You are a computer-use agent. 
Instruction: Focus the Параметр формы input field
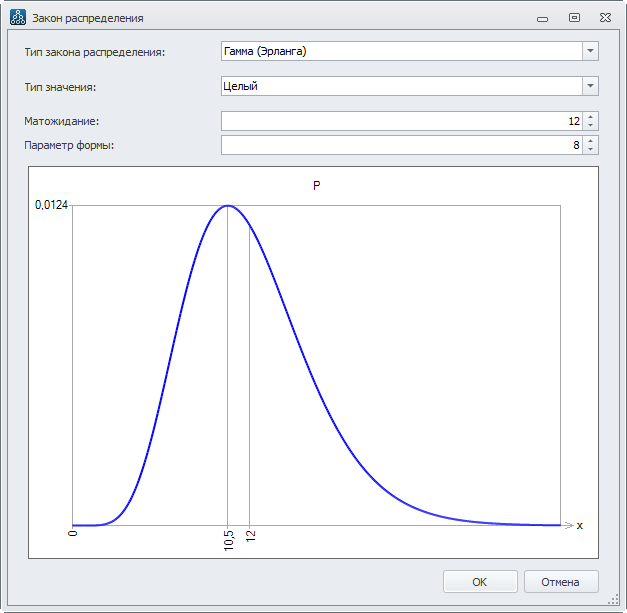point(400,145)
